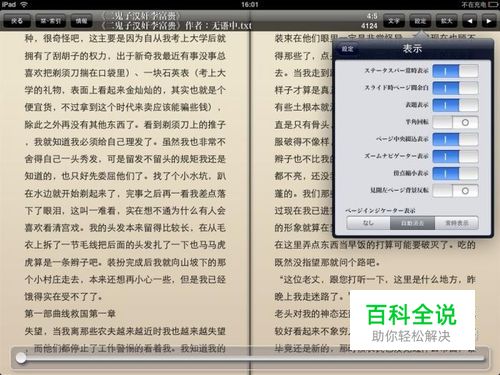This screenshot has height=375, width=500.
Task: Click the 表示 popover title
Action: [x=412, y=49]
